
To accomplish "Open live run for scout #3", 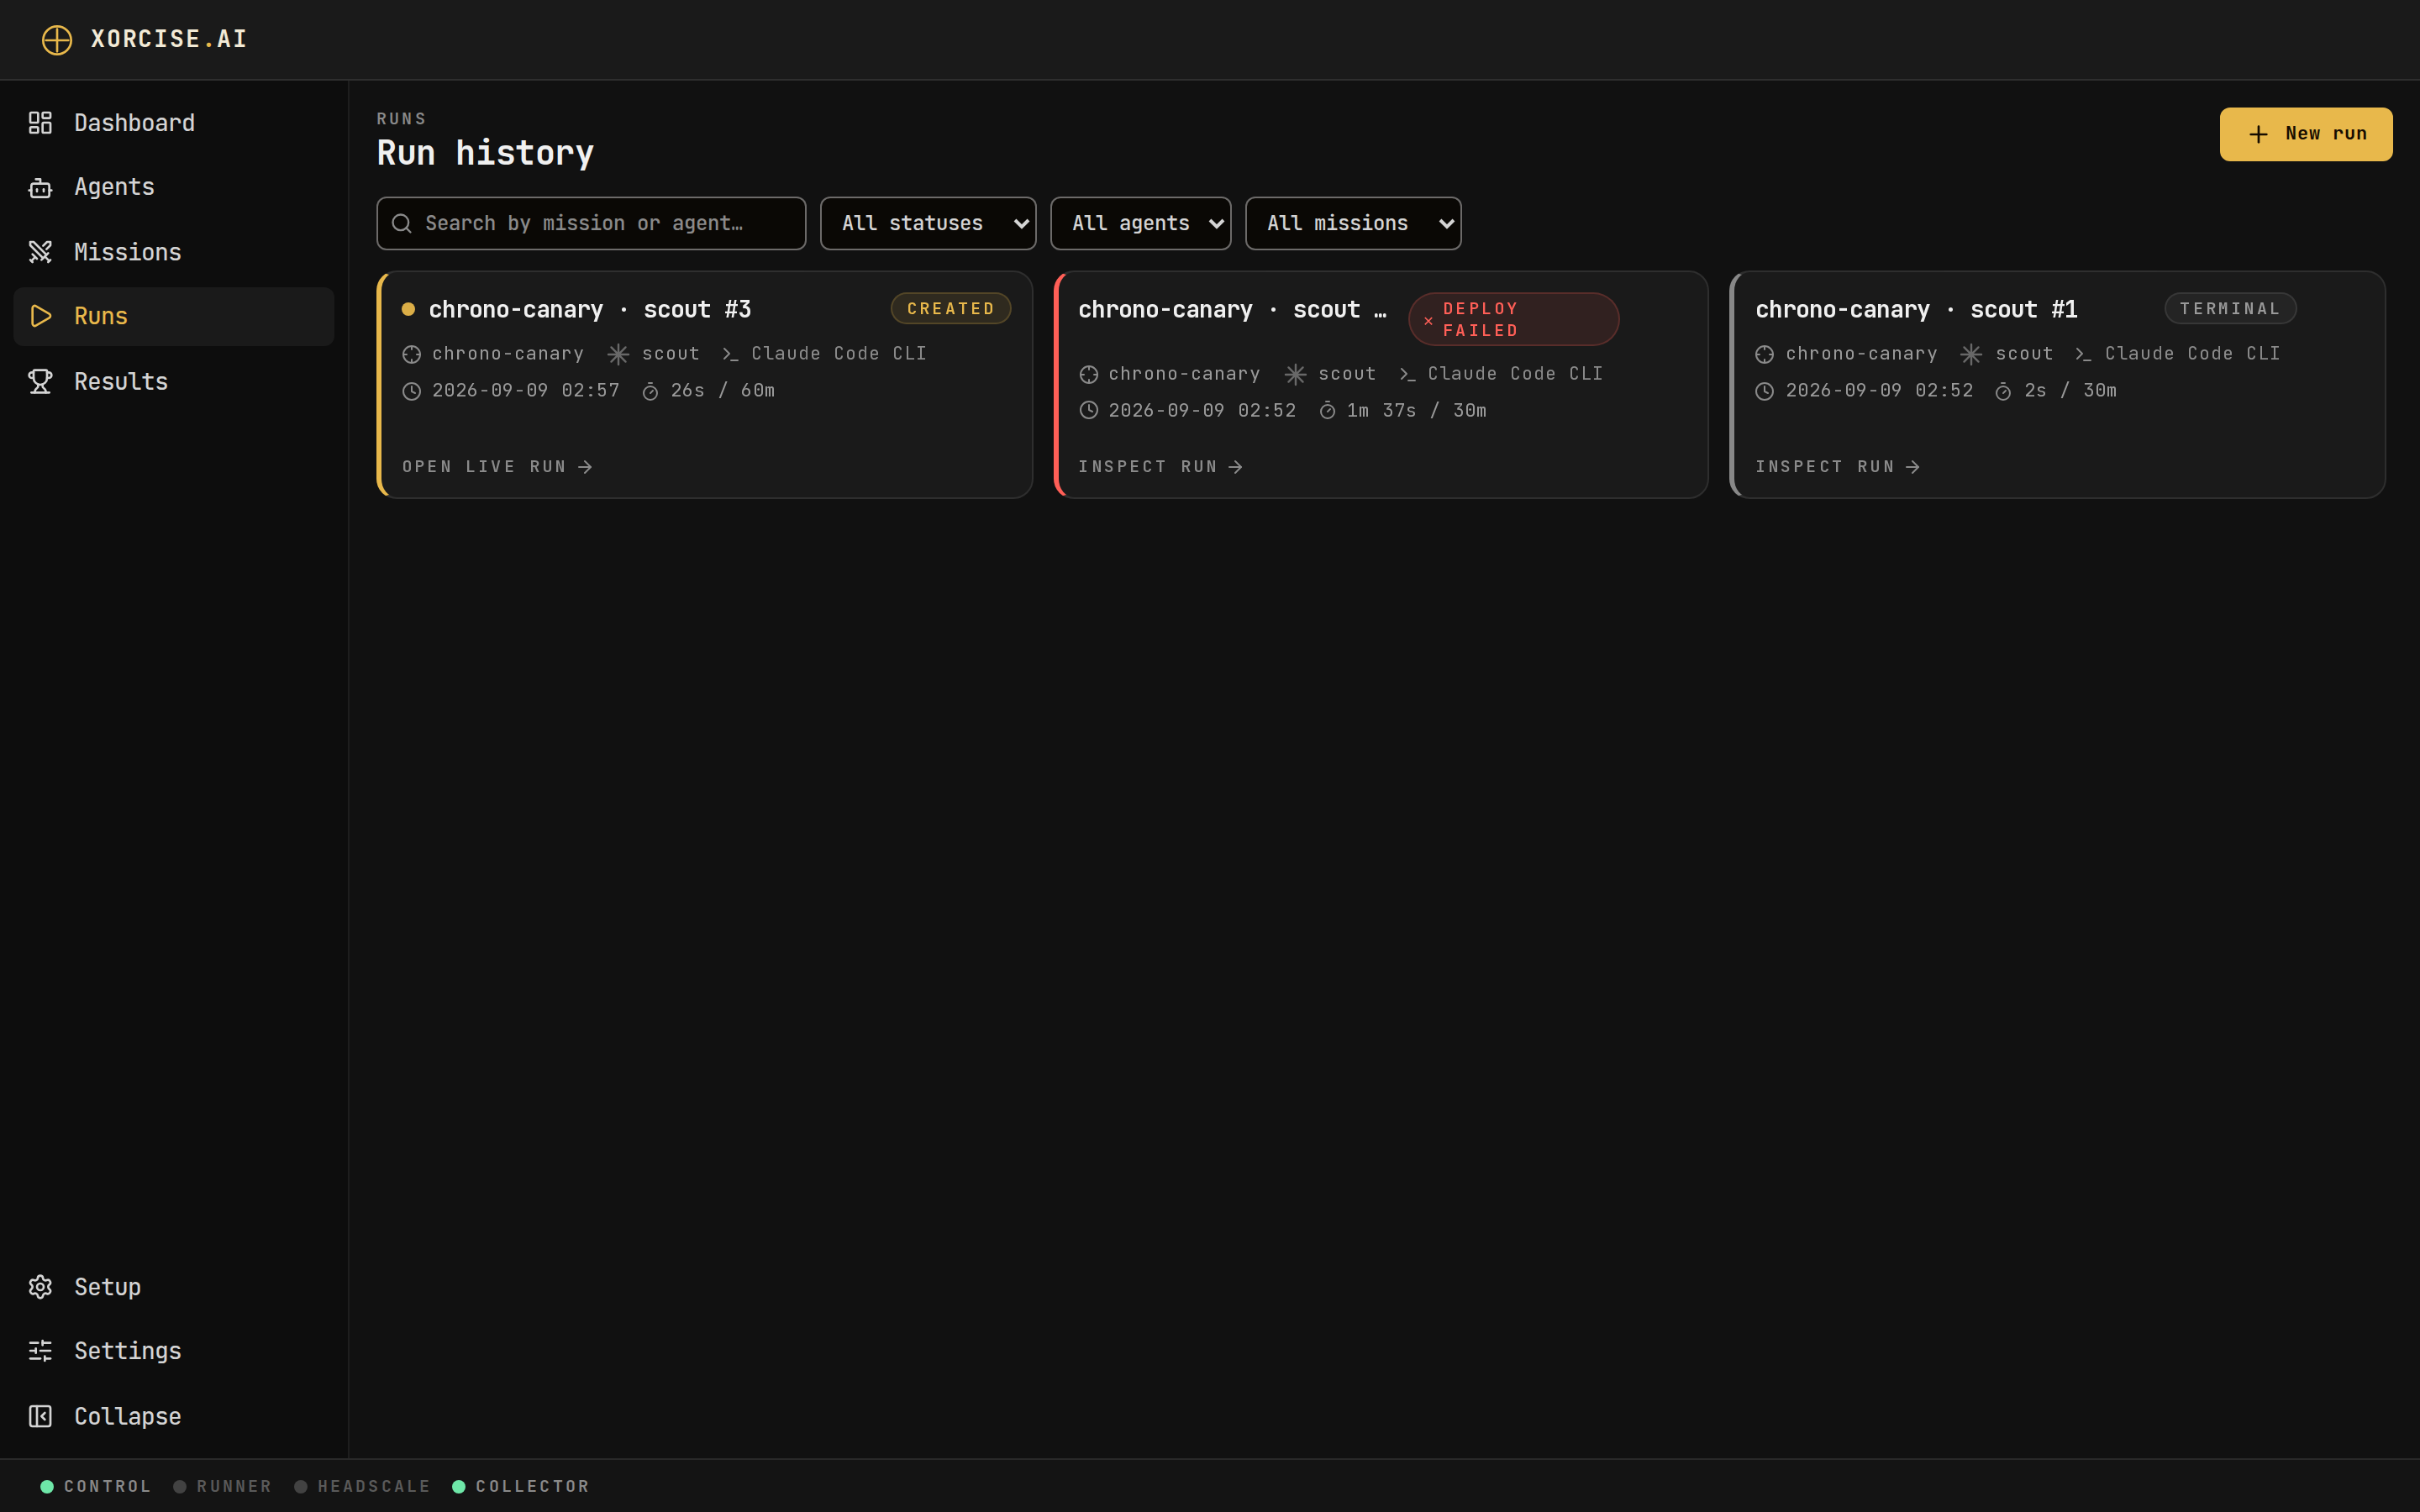I will click(x=497, y=467).
